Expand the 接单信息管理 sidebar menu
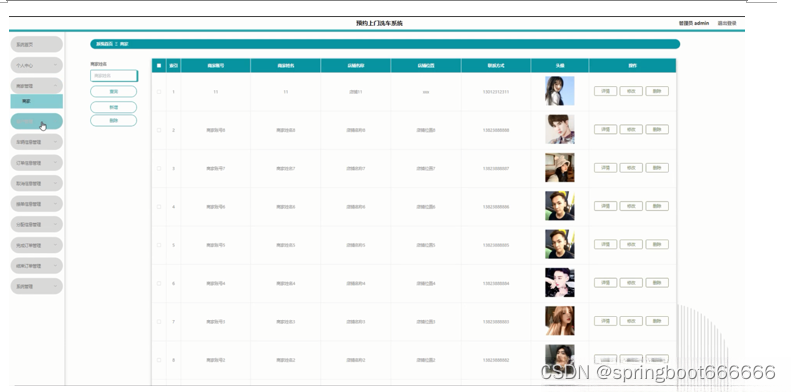The height and width of the screenshot is (392, 791). pyautogui.click(x=36, y=204)
